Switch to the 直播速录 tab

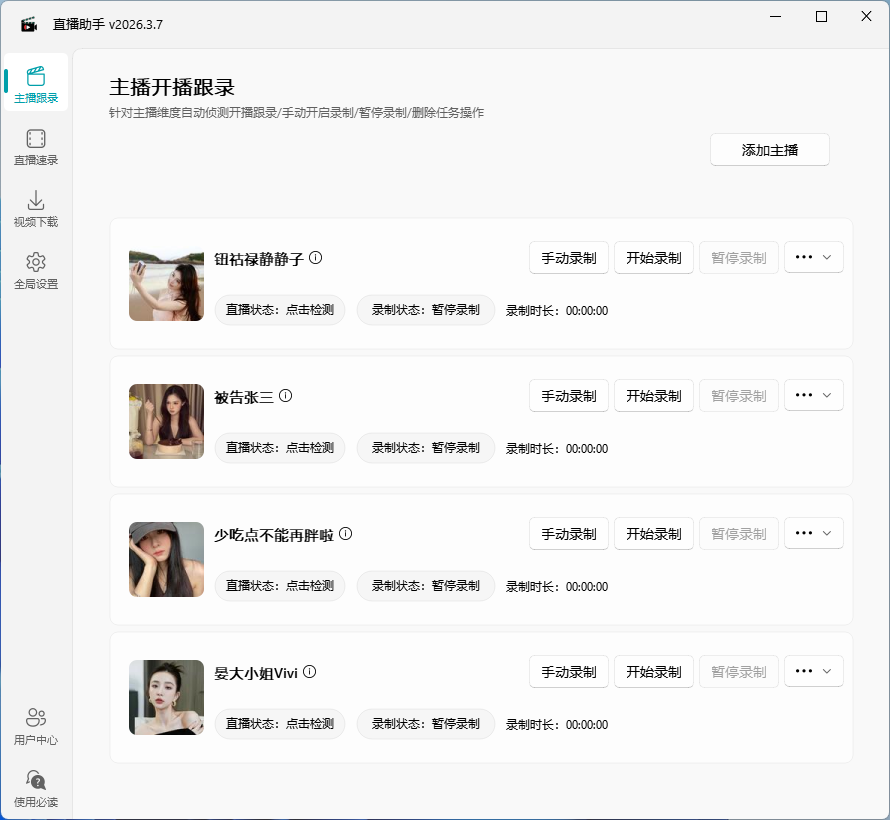tap(36, 145)
